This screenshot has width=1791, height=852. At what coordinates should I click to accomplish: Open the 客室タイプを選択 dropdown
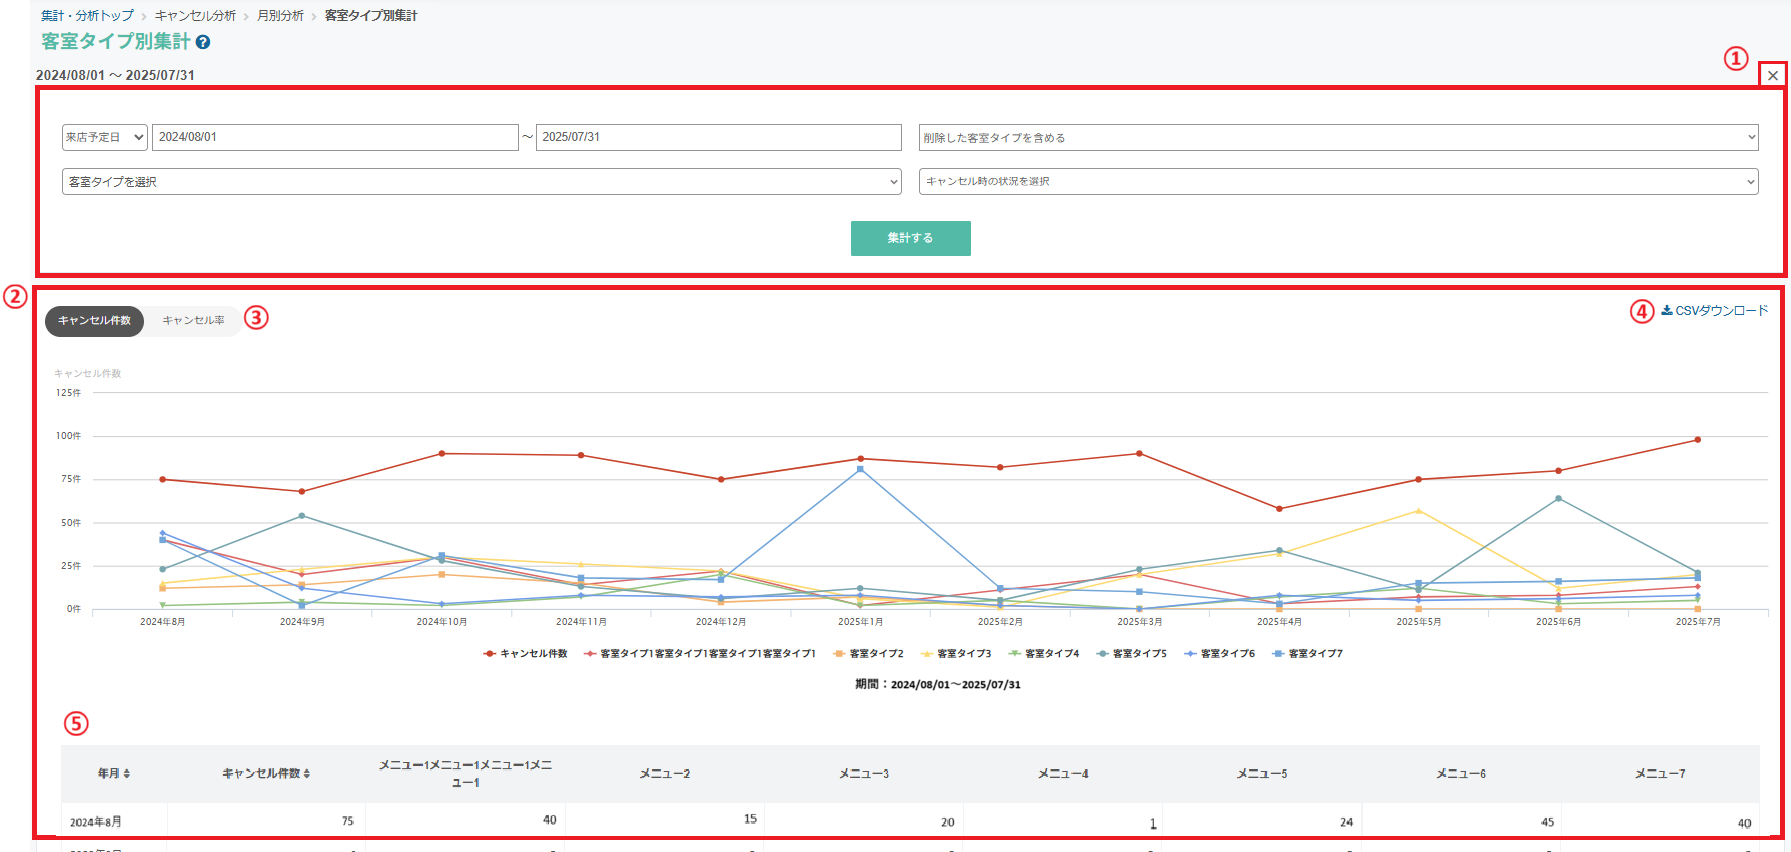click(x=482, y=181)
